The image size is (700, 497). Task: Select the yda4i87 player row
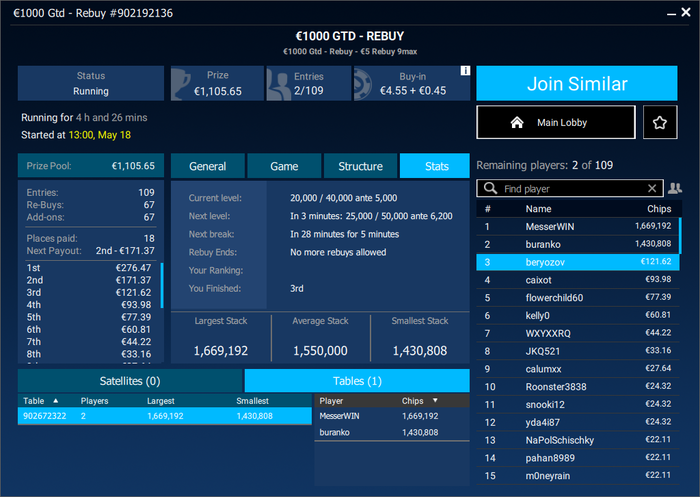pyautogui.click(x=578, y=422)
